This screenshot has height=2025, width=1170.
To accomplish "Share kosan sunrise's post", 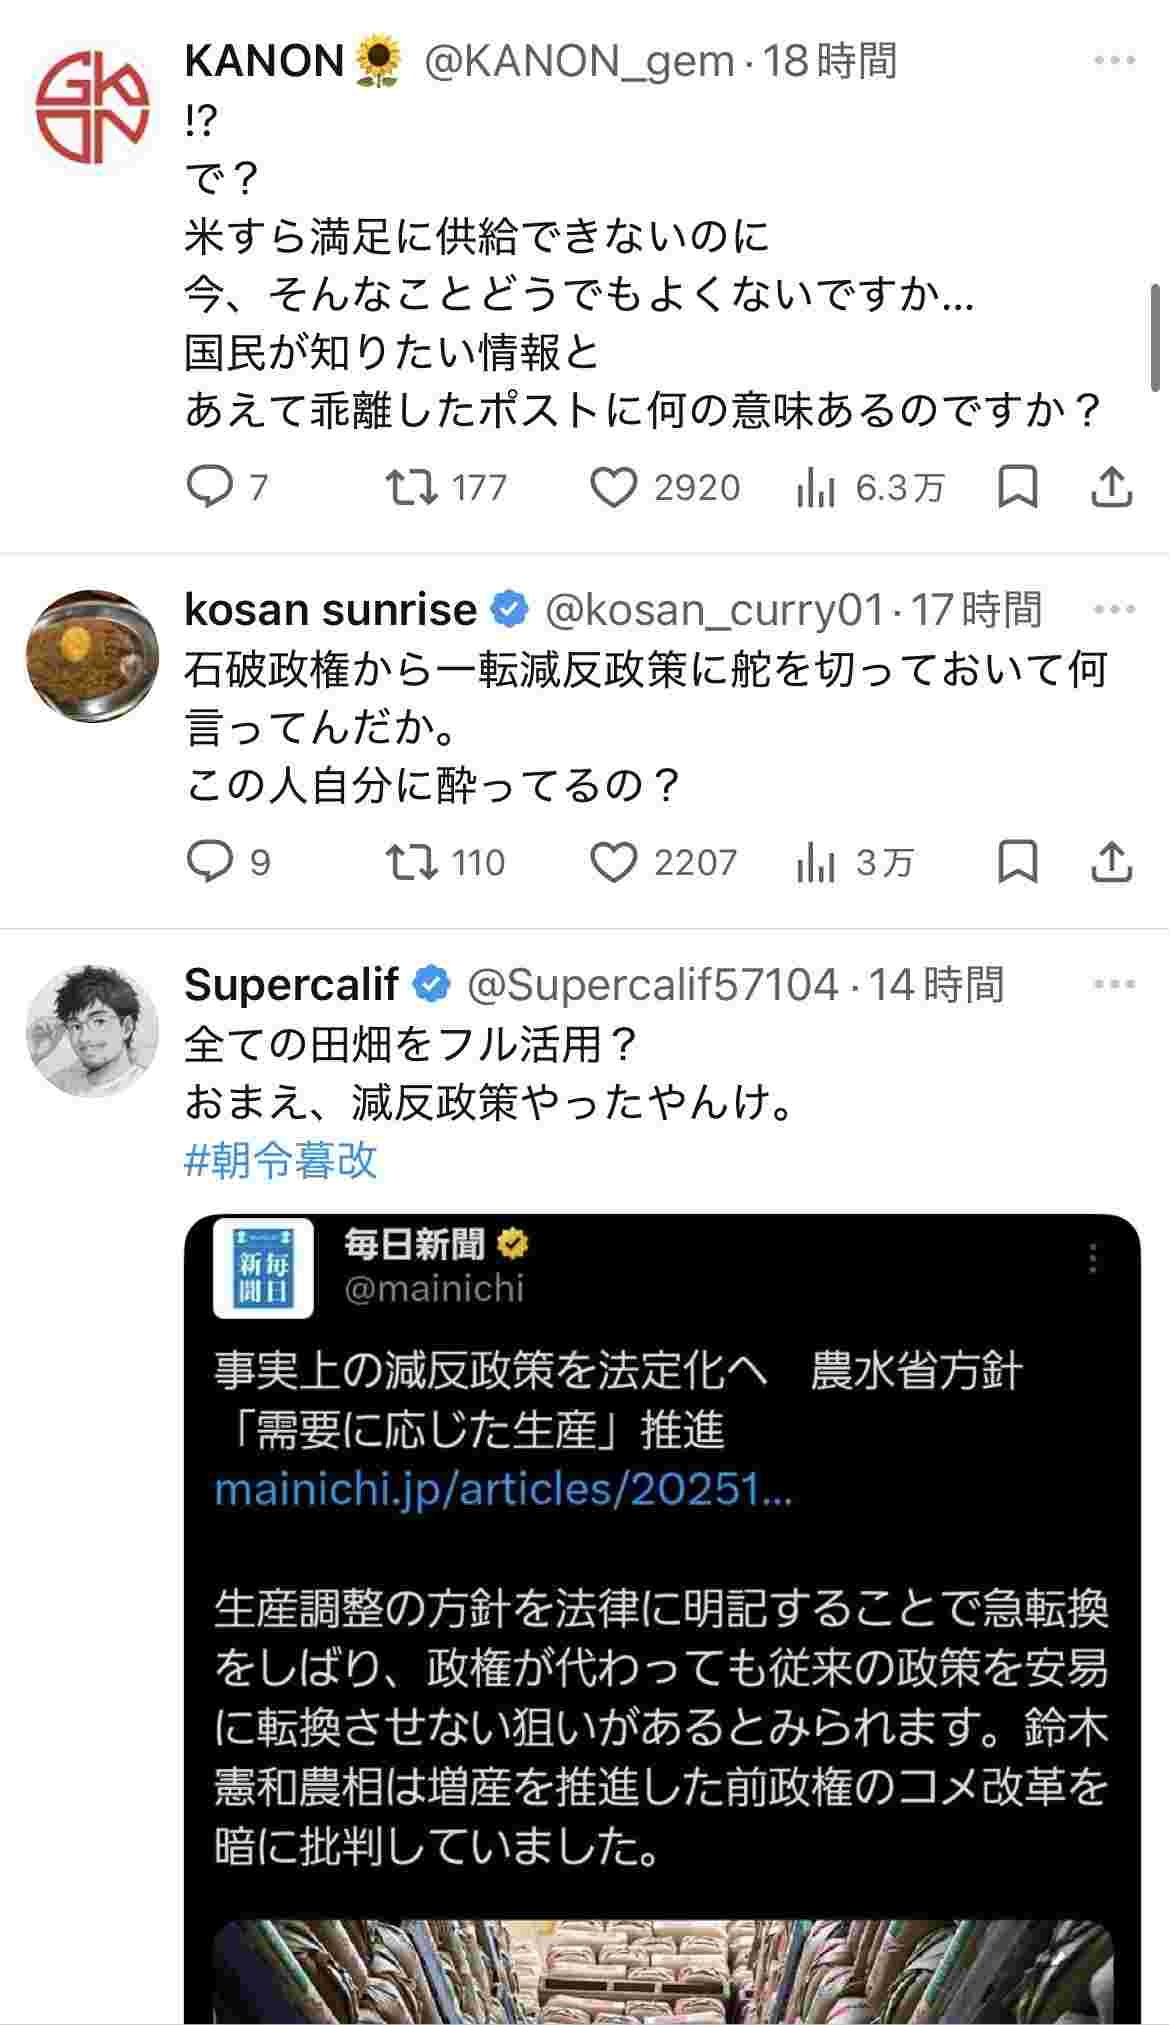I will click(x=1111, y=862).
